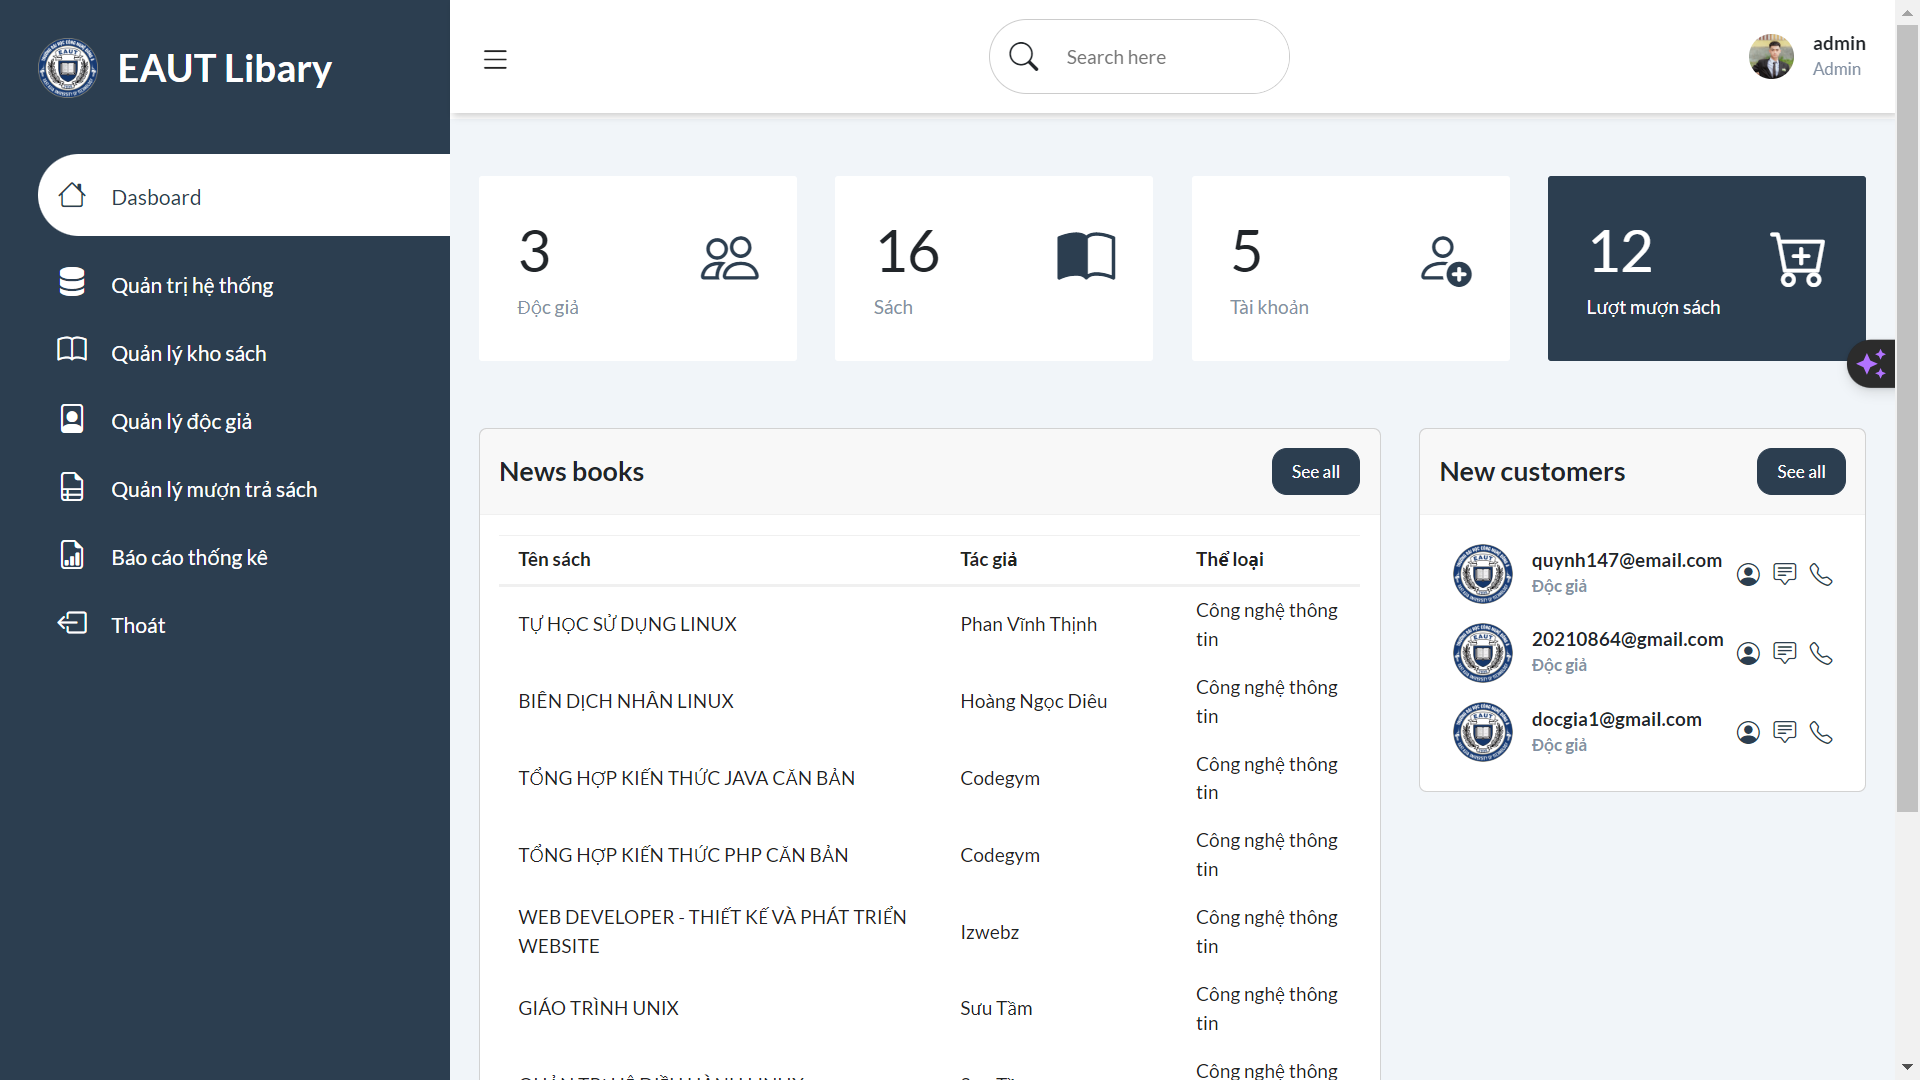Click the home icon next to Dasboard
The image size is (1920, 1080).
pyautogui.click(x=72, y=194)
